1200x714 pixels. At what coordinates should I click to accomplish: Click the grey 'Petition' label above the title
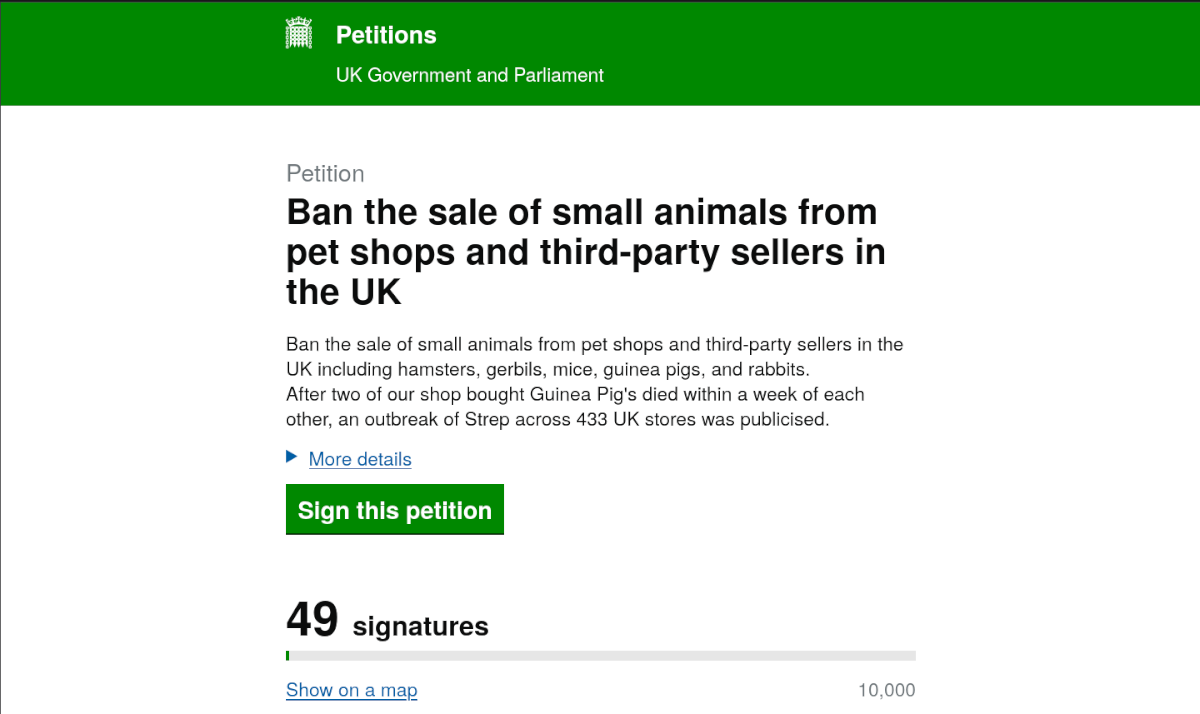325,173
